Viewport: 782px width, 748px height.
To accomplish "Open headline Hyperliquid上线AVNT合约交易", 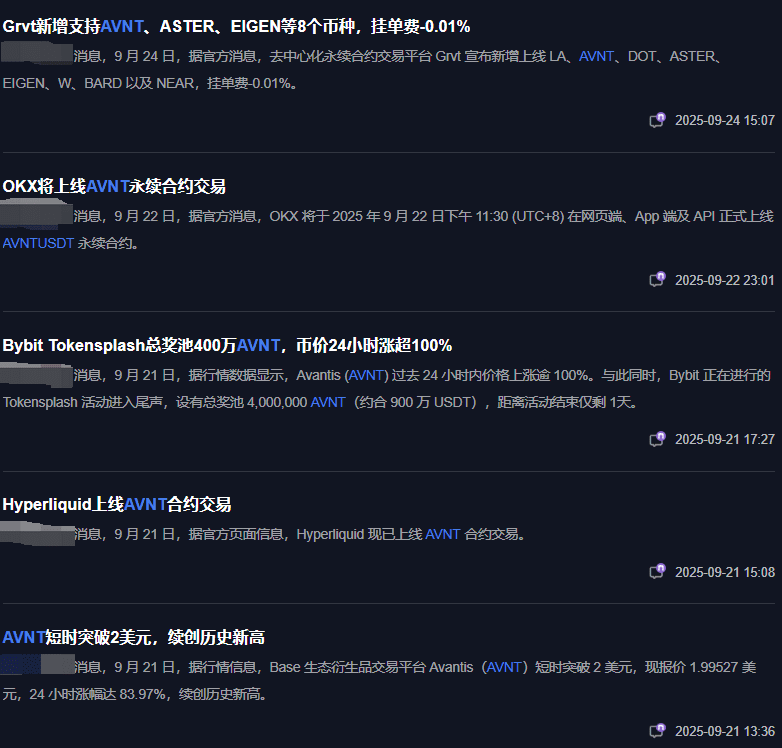I will (117, 505).
